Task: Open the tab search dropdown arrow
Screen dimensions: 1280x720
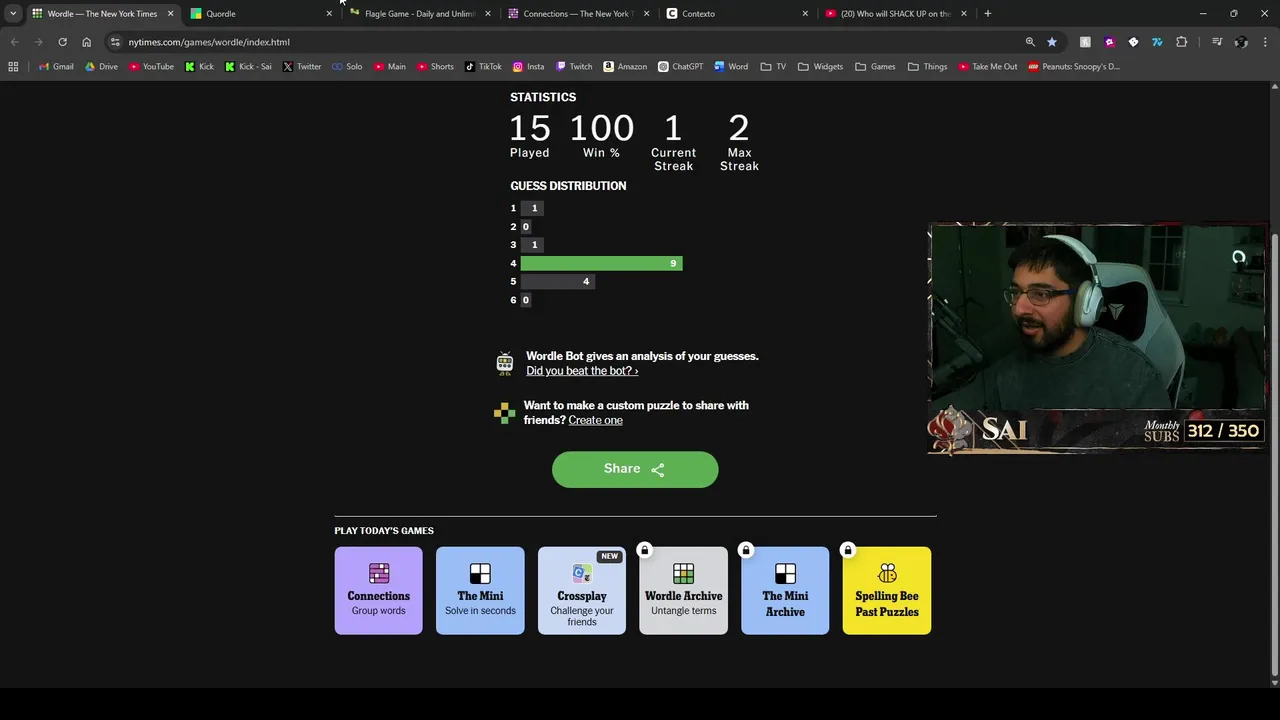Action: click(x=12, y=13)
